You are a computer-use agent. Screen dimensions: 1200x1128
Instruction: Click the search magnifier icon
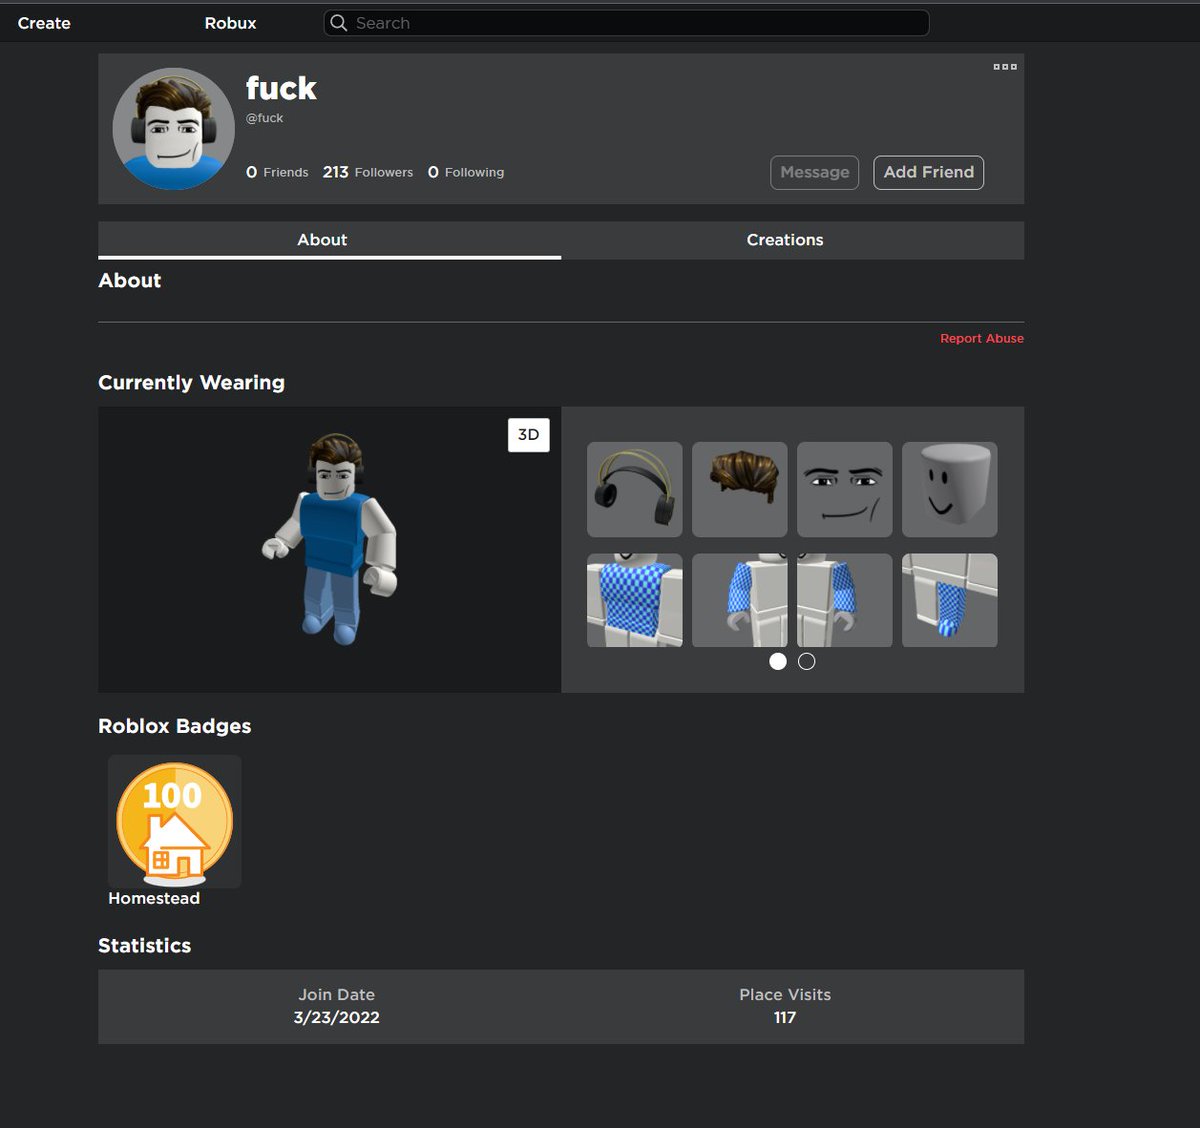click(x=339, y=23)
